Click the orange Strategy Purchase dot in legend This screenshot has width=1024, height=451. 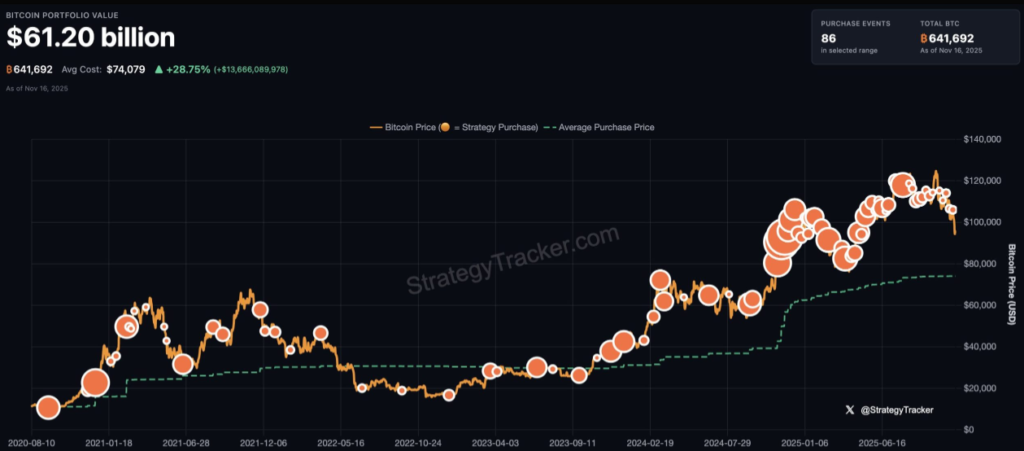coord(445,127)
